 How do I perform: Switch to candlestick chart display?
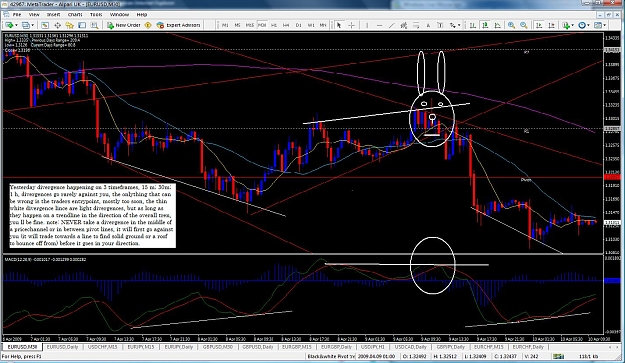coord(485,25)
